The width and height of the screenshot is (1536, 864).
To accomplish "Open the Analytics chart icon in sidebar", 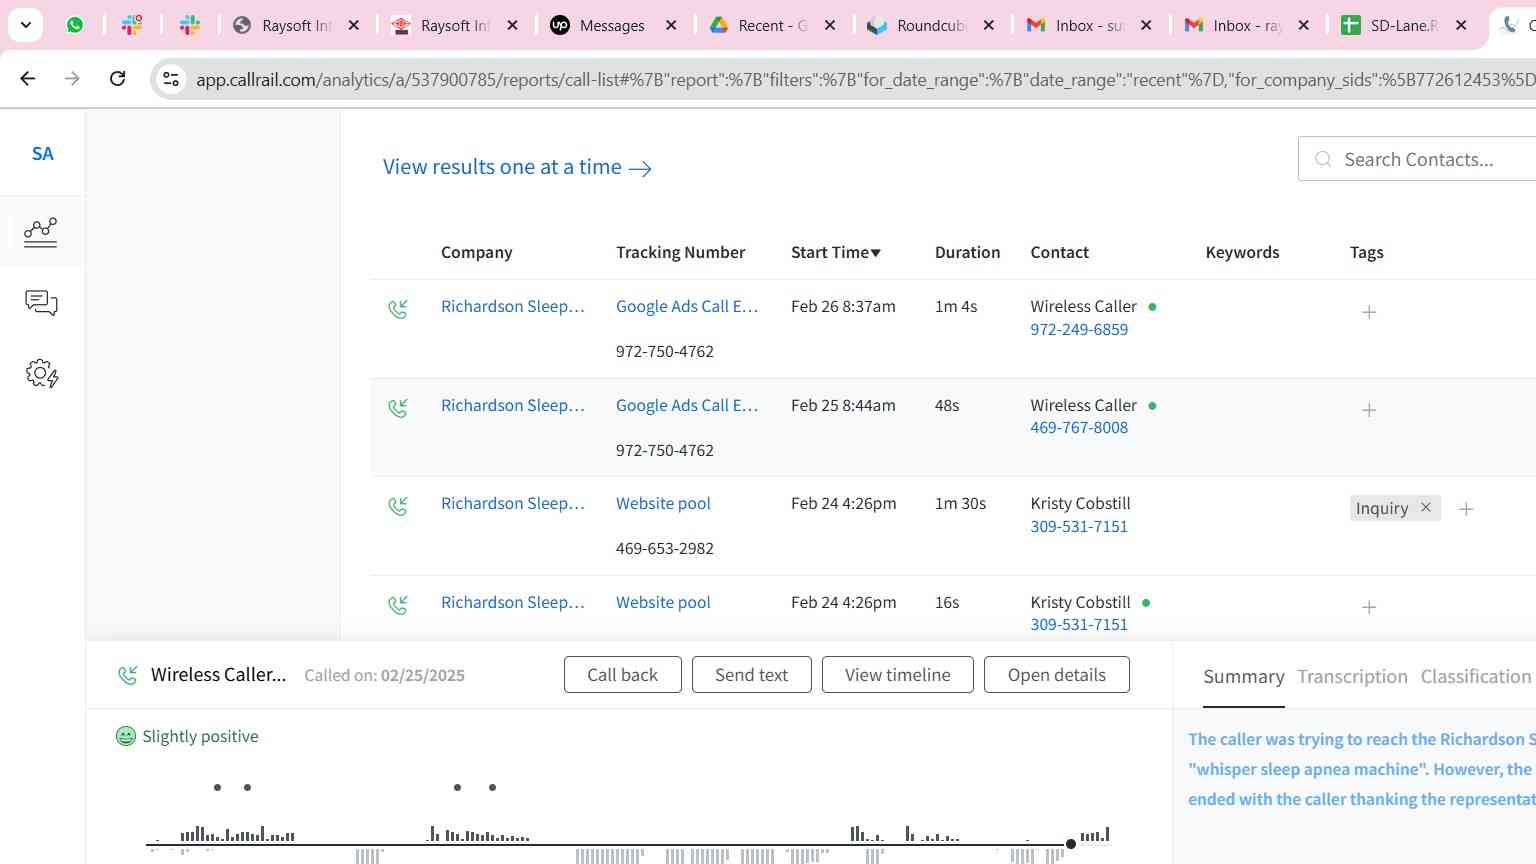I will pyautogui.click(x=41, y=232).
